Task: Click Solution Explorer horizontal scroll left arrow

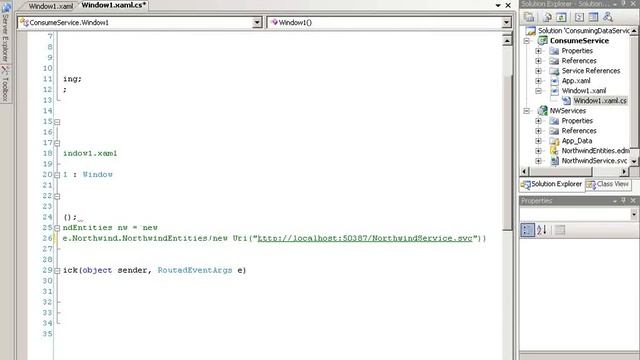Action: [x=524, y=172]
